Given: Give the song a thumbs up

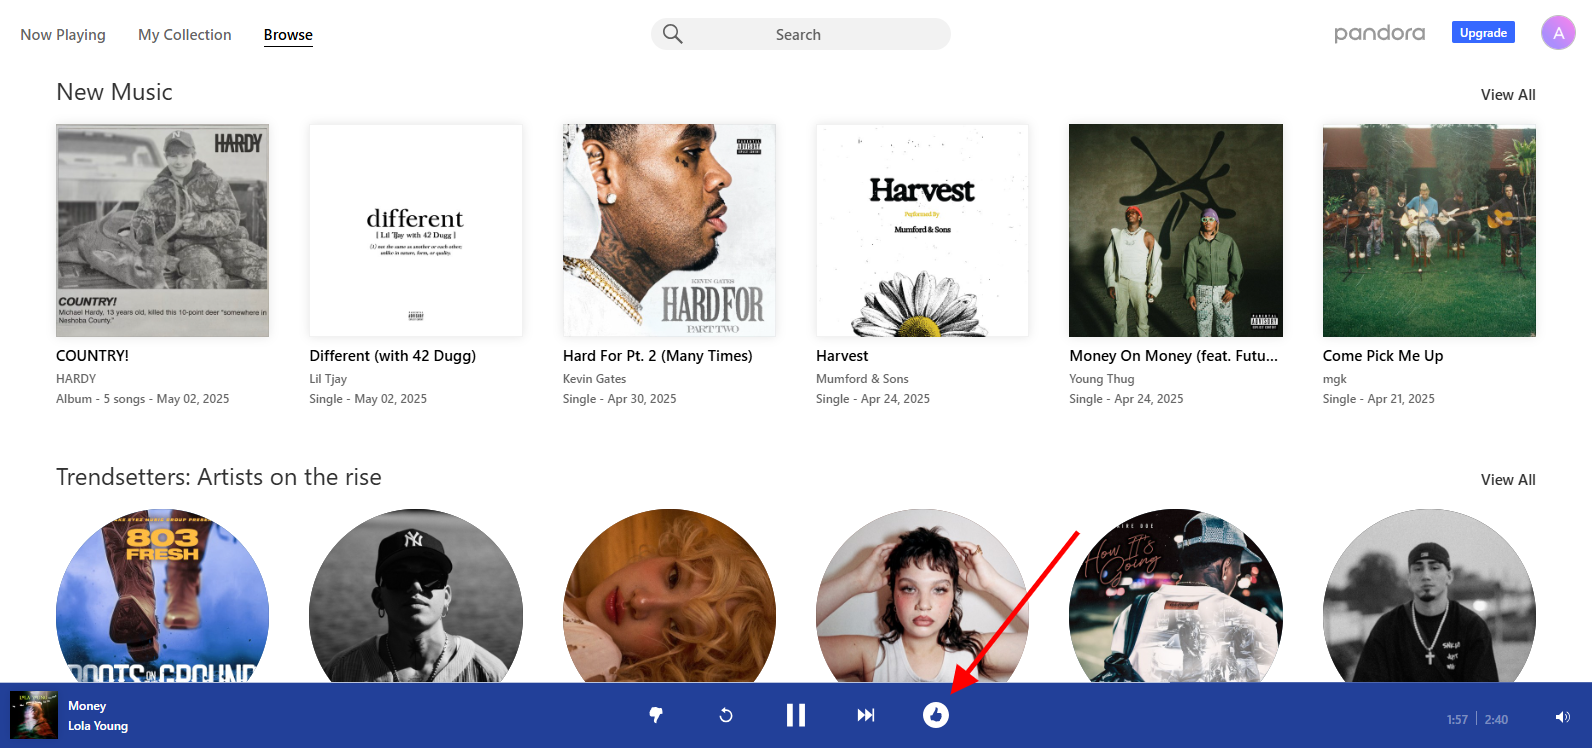Looking at the screenshot, I should (x=936, y=715).
